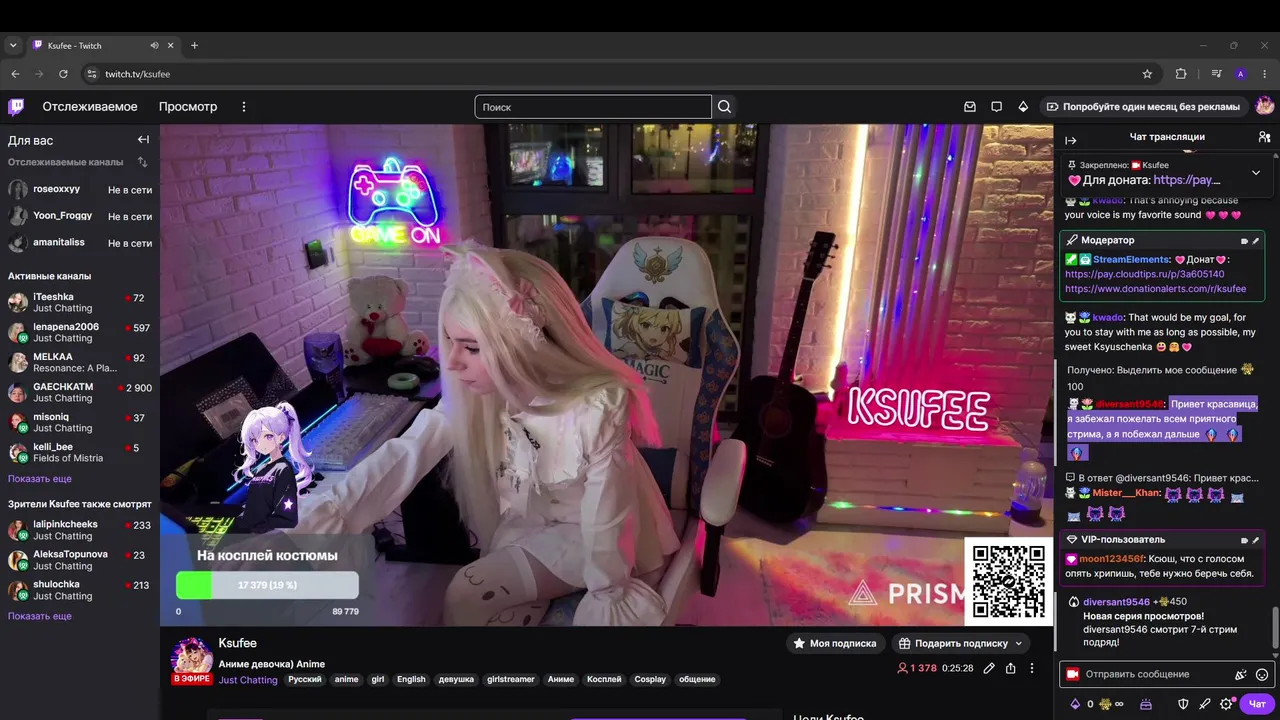Open roseoxxyy offline channel

[79, 189]
